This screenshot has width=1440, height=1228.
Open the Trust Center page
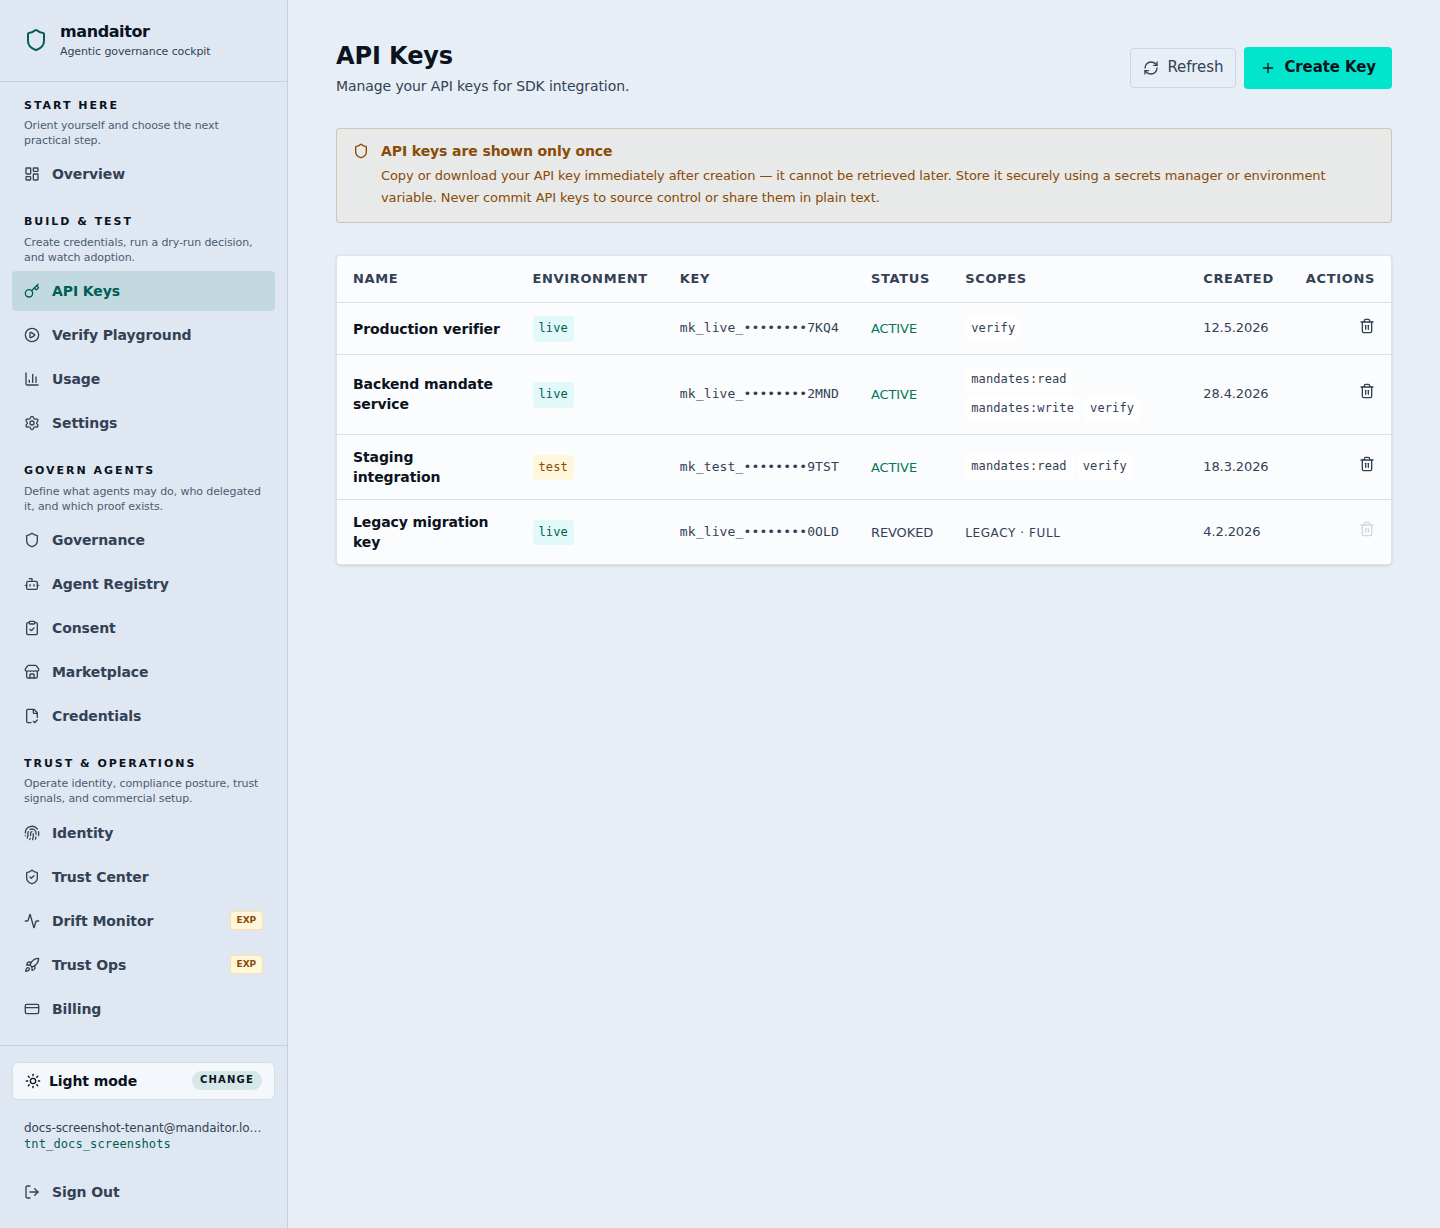[143, 877]
